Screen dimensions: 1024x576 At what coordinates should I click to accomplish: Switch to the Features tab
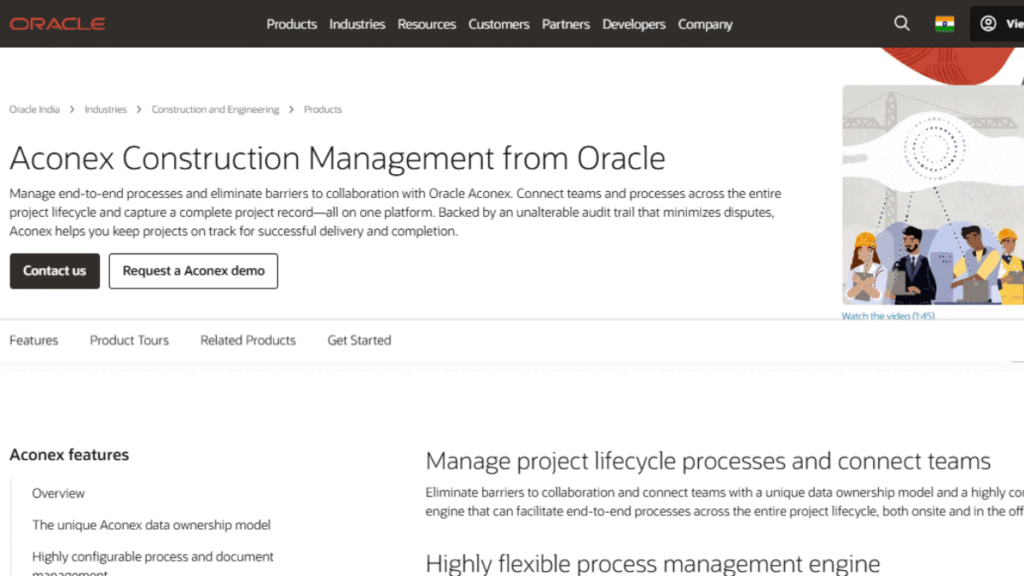click(x=34, y=340)
